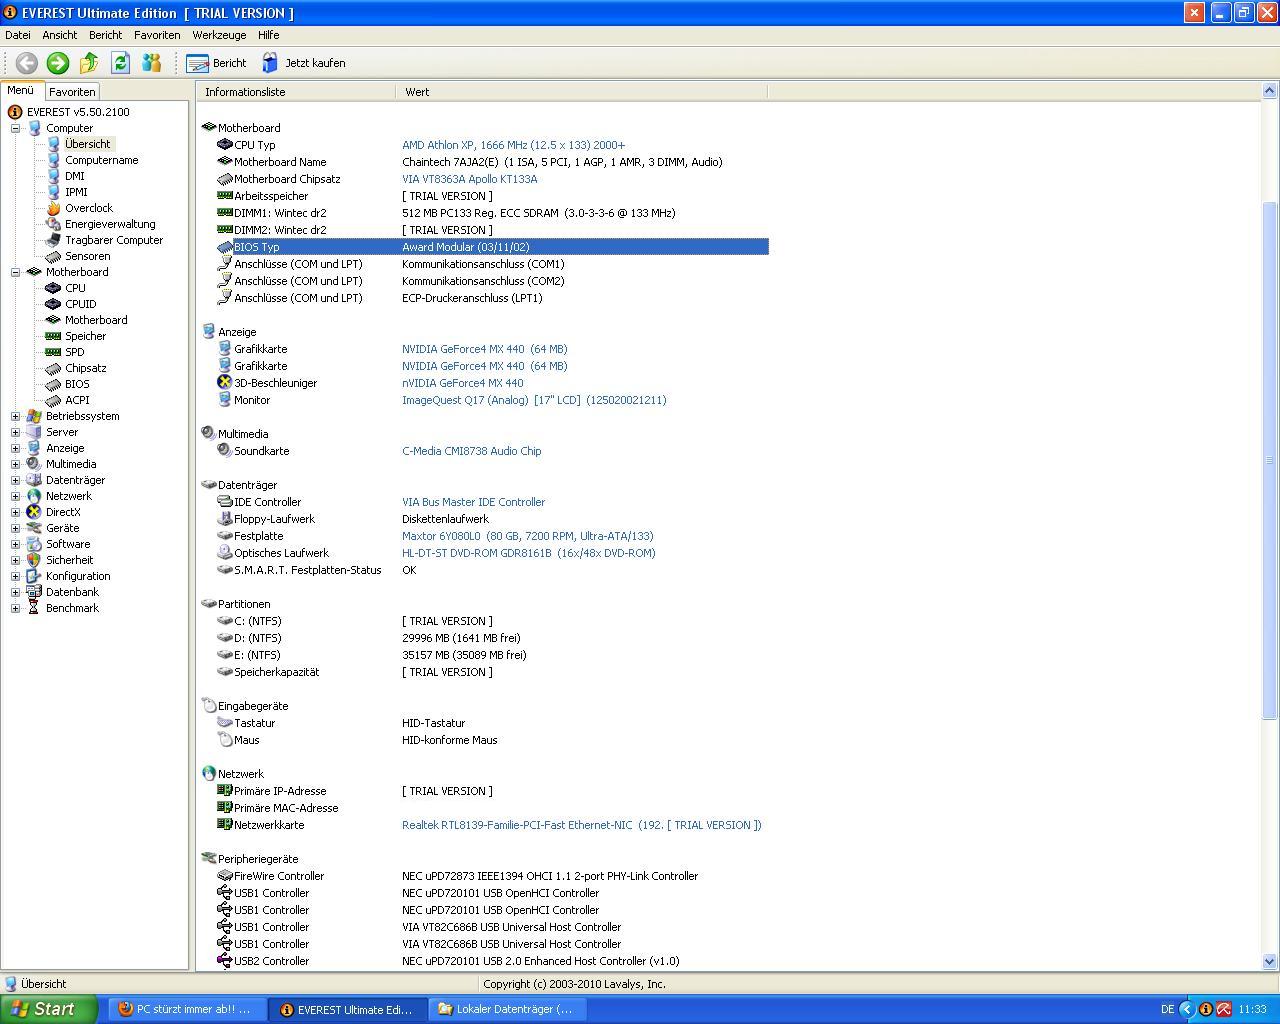This screenshot has height=1024, width=1280.
Task: Open the AMD Athlon XP CPU link
Action: click(513, 145)
